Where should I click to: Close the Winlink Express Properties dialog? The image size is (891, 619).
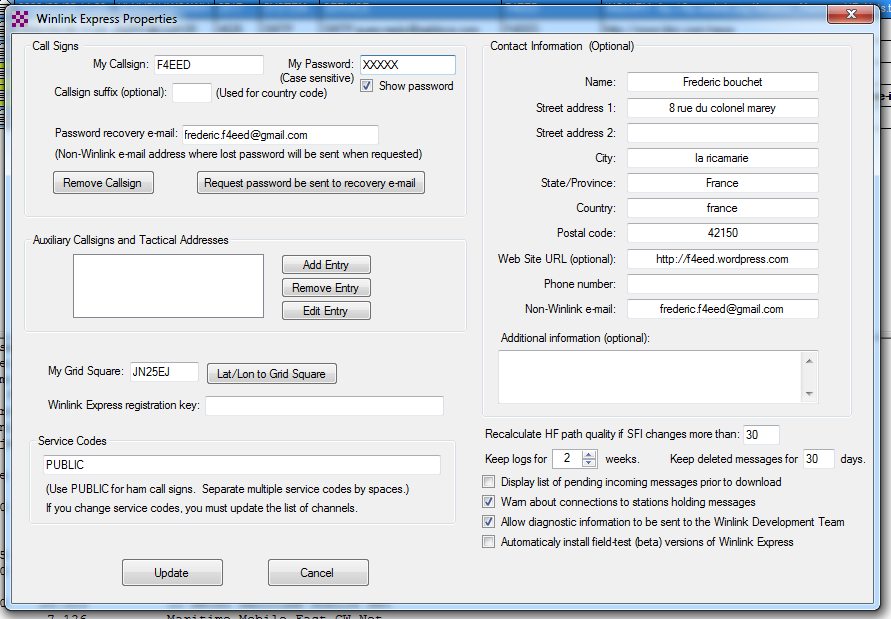(x=850, y=14)
